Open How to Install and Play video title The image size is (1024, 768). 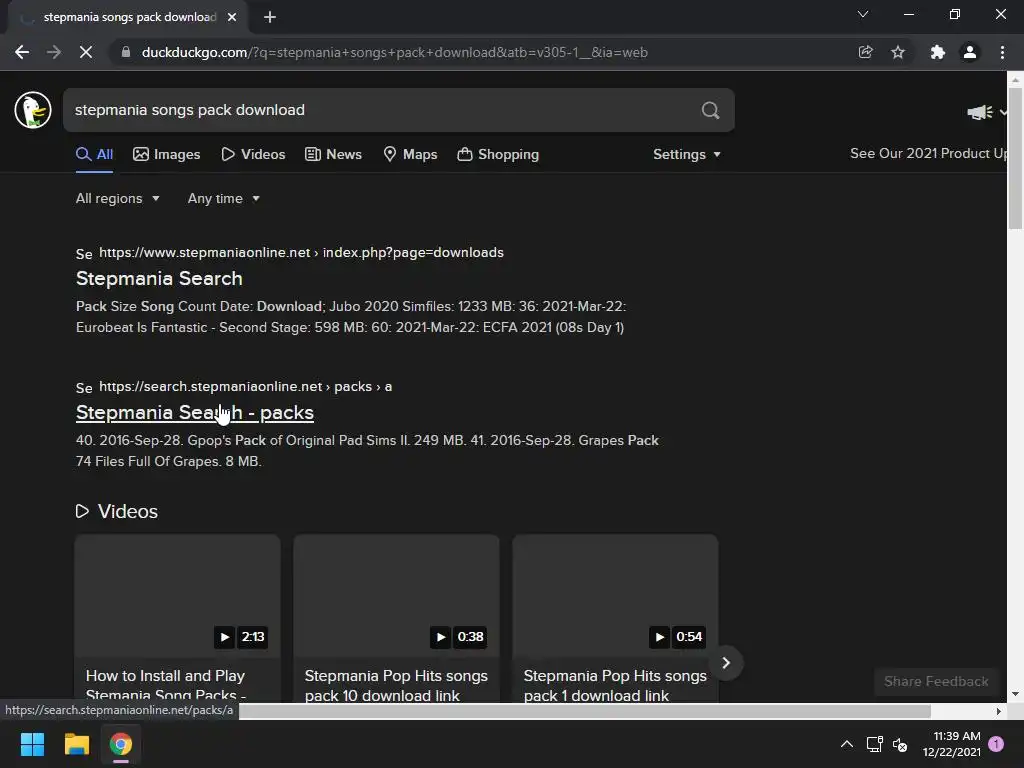166,685
